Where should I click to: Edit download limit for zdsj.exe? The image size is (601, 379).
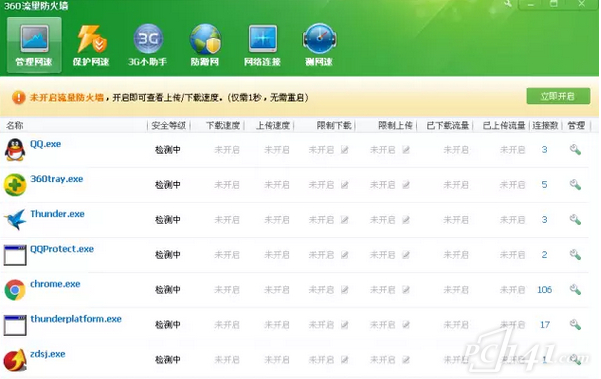(x=345, y=360)
